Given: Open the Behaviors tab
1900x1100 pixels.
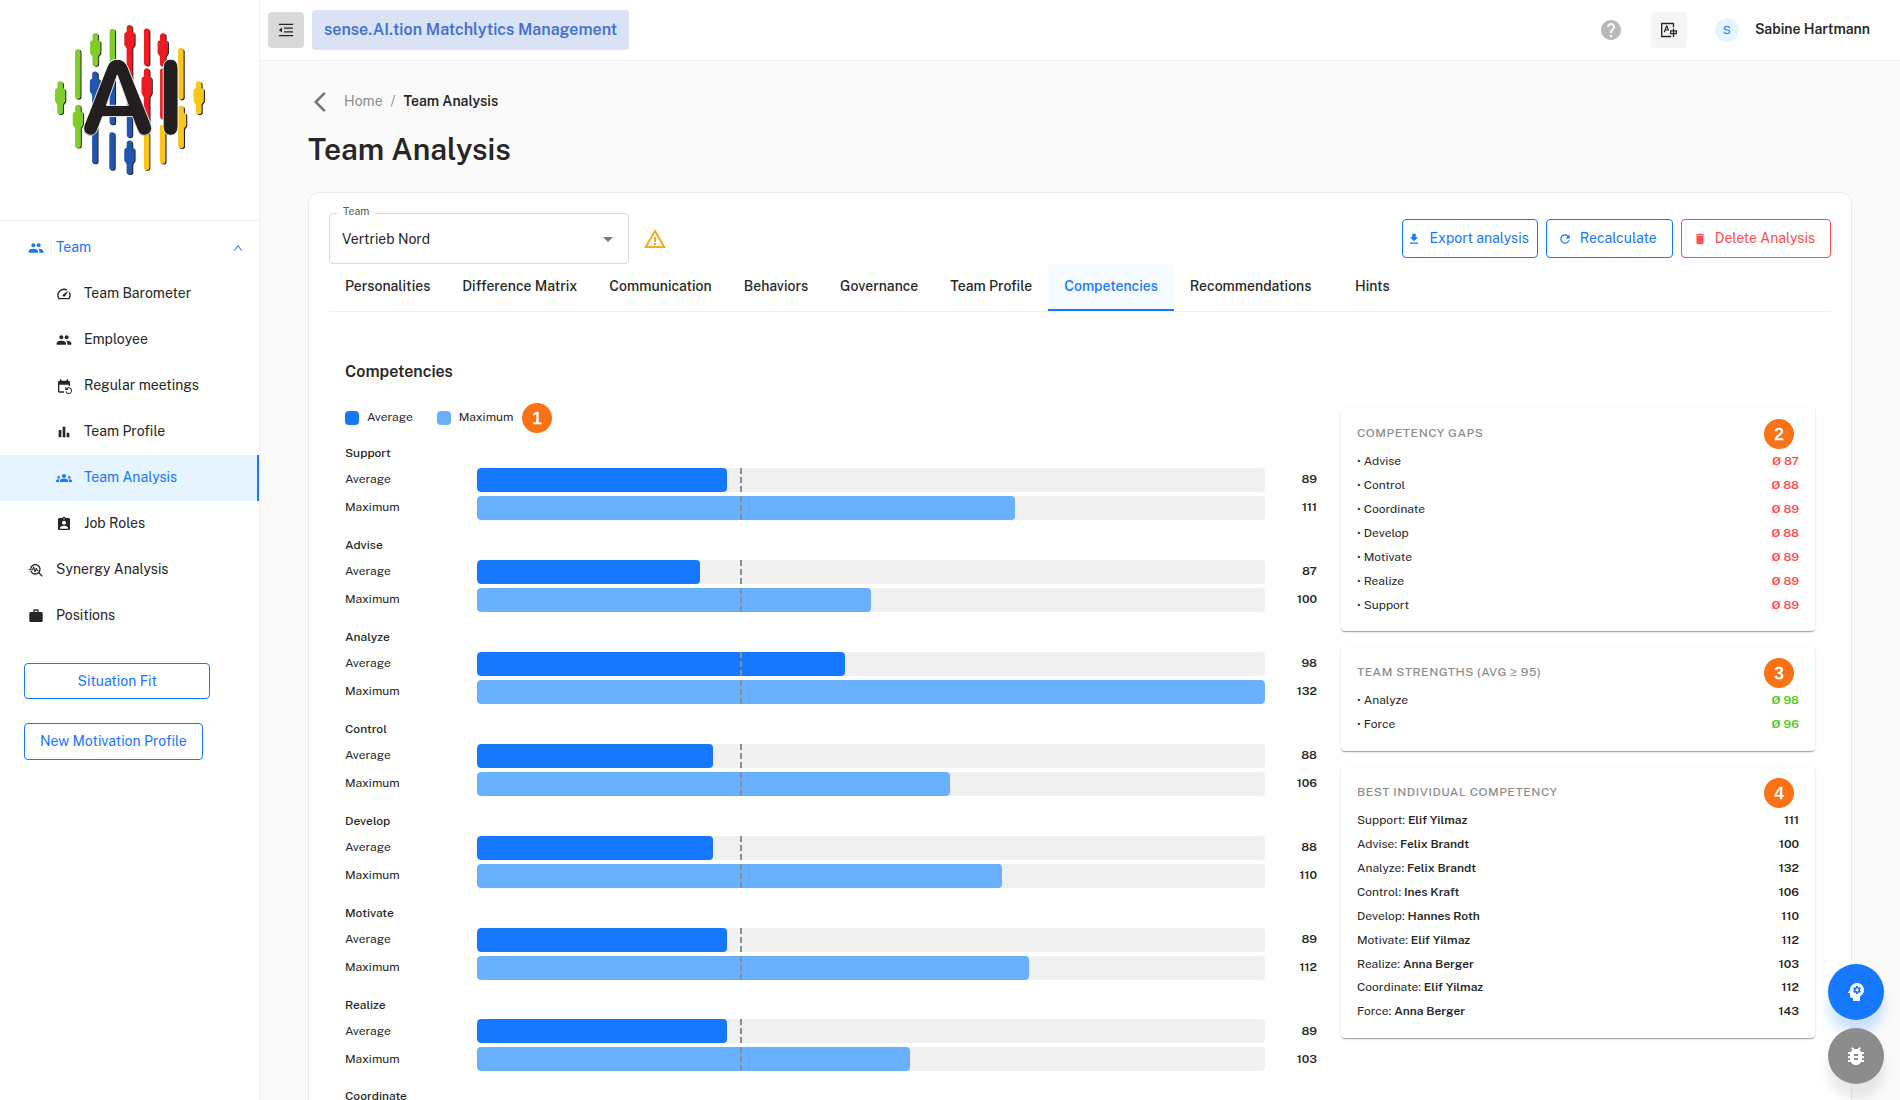Looking at the screenshot, I should coord(776,287).
